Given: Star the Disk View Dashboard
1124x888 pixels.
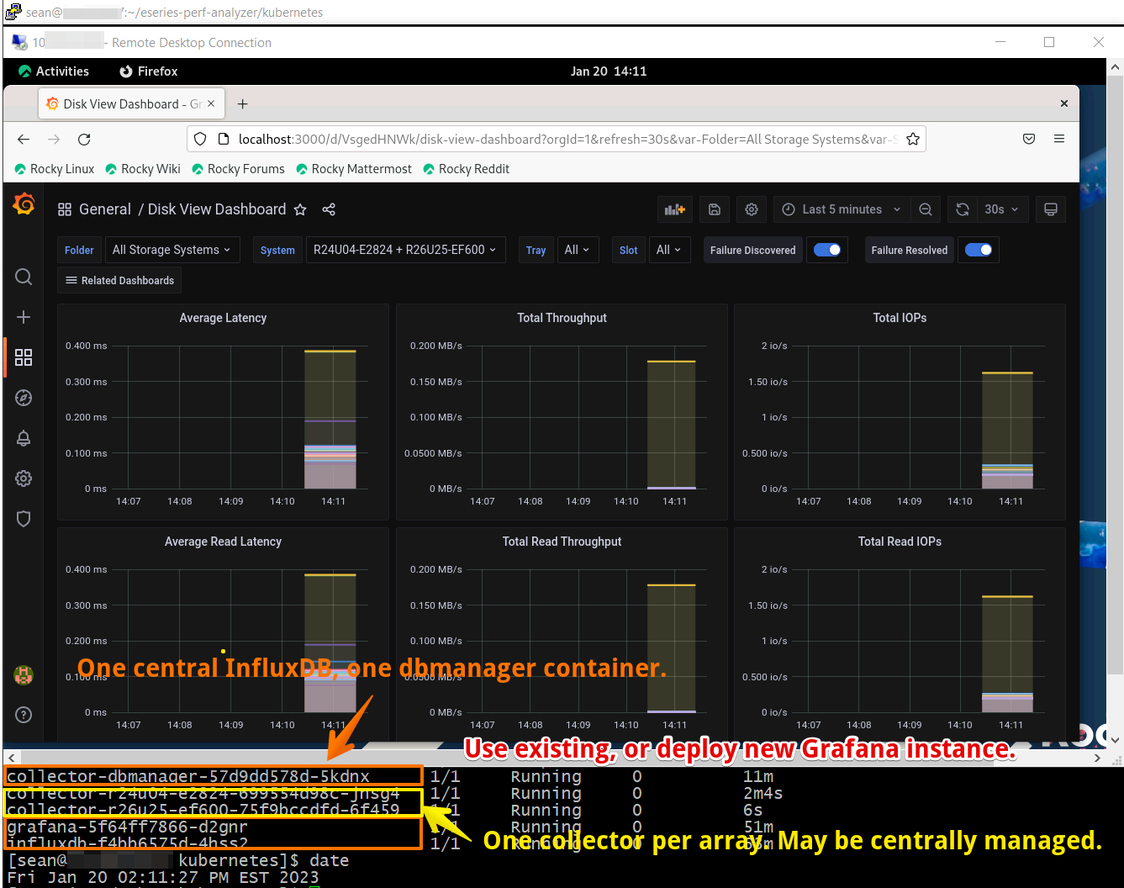Looking at the screenshot, I should coord(300,209).
